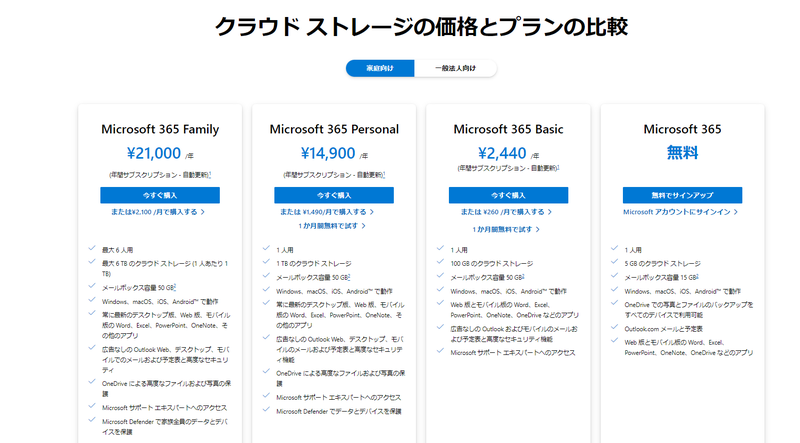Viewport: 800px width, 443px height.
Task: Click chevron arrow after アカウントにサインイン
Action: coord(736,212)
